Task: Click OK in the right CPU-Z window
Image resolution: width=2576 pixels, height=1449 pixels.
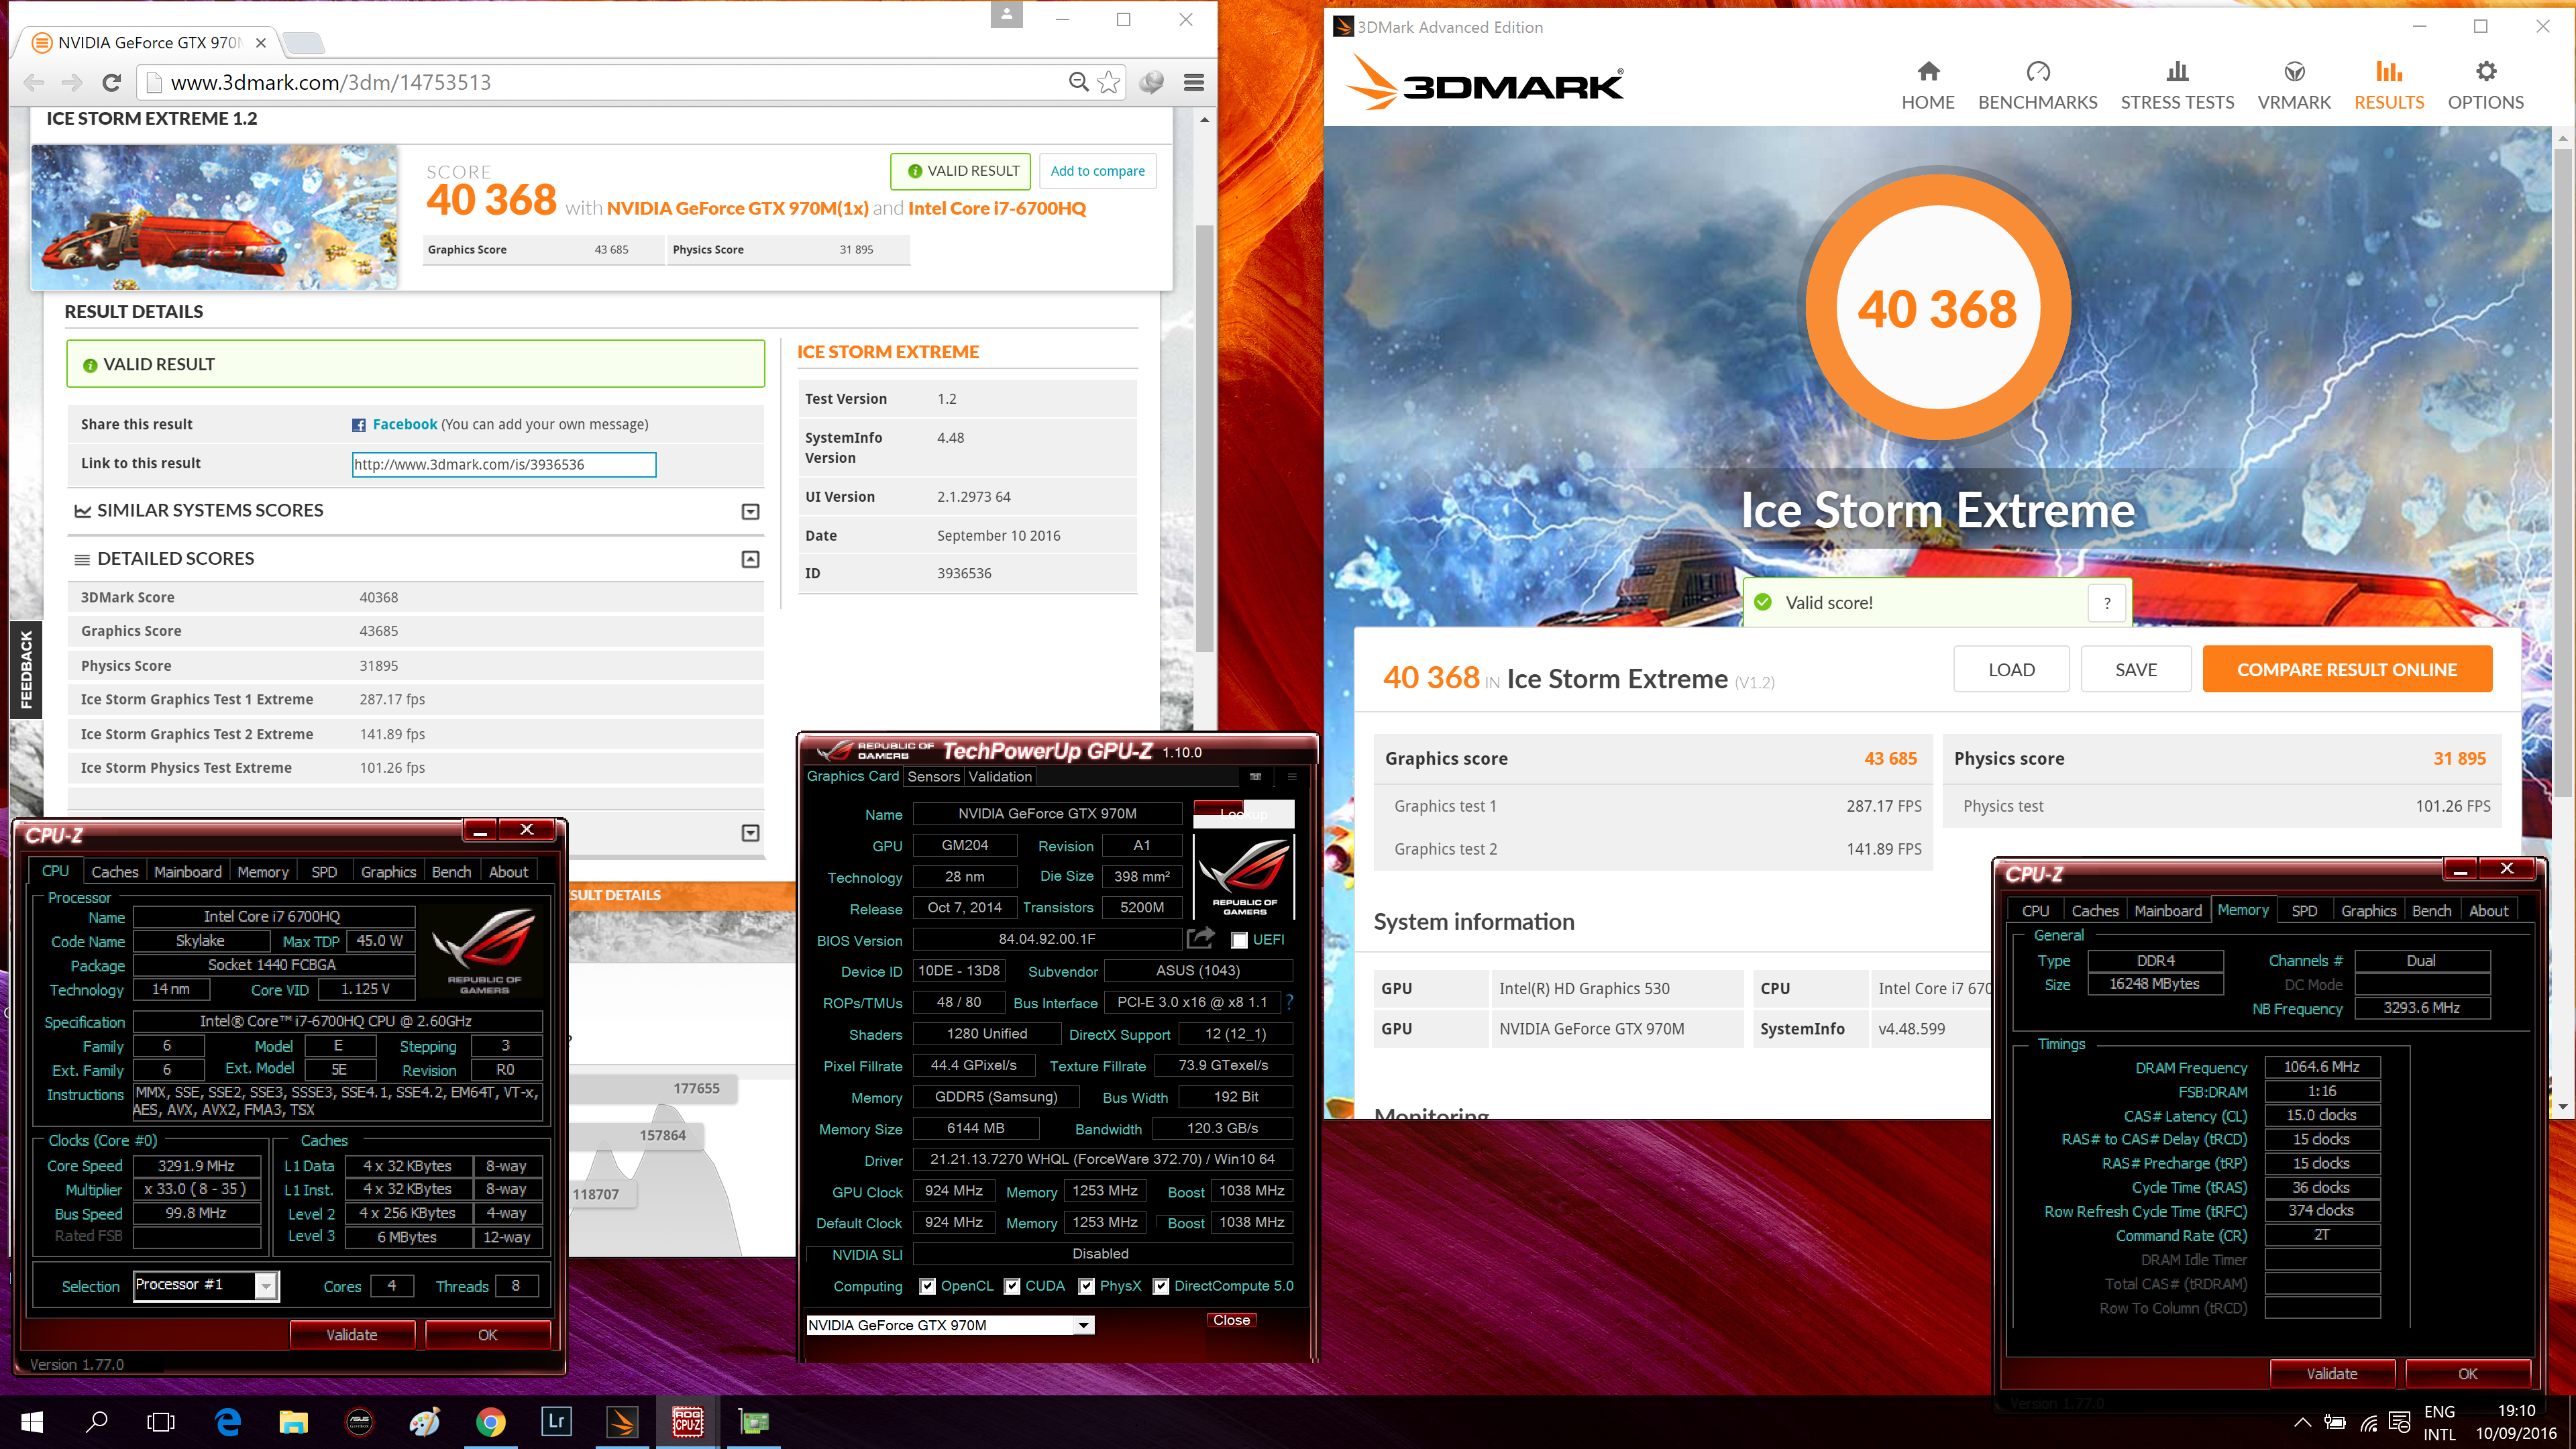Action: (2467, 1374)
